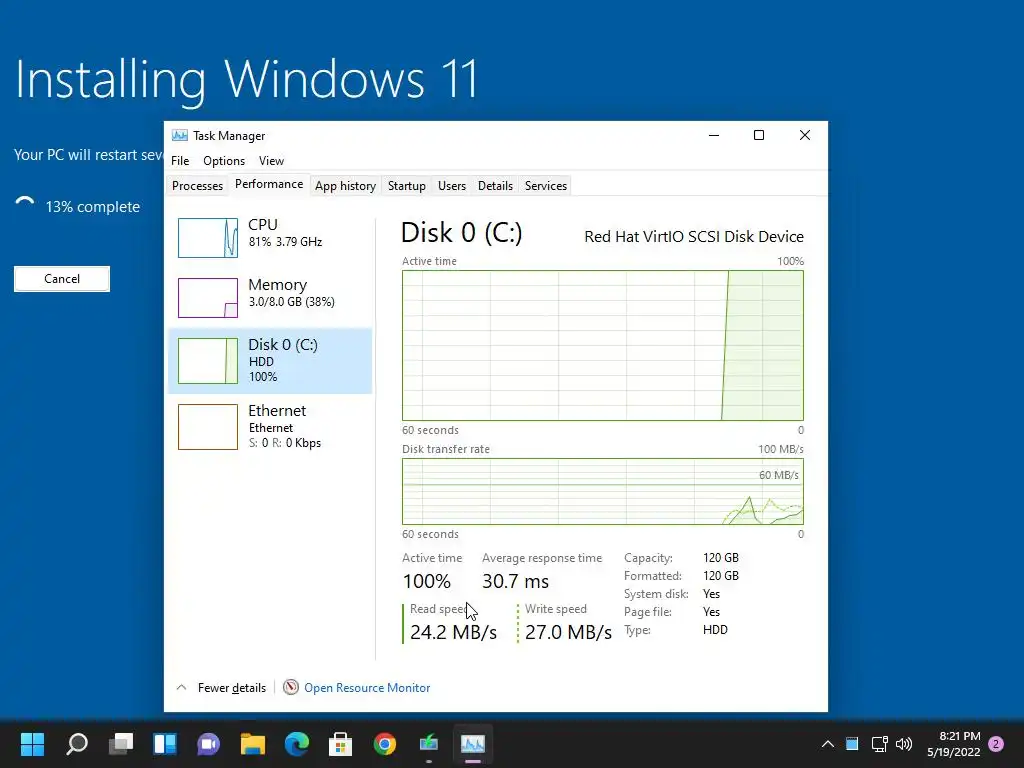Switch to the Processes tab
This screenshot has height=768, width=1024.
(197, 185)
